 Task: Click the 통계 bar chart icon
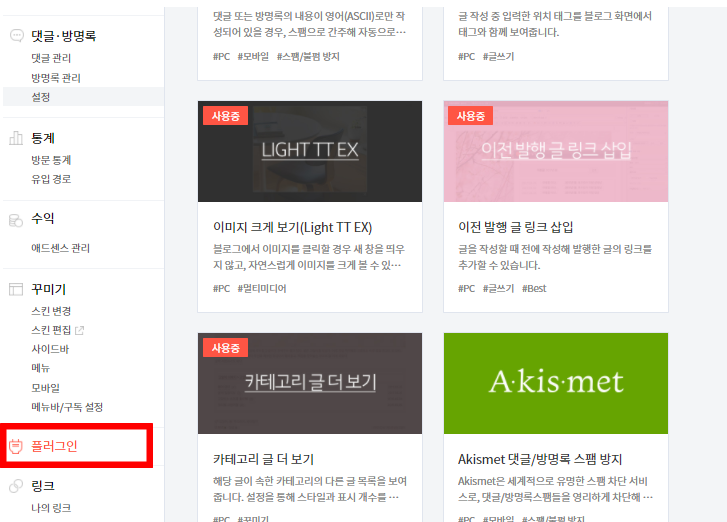click(x=16, y=138)
